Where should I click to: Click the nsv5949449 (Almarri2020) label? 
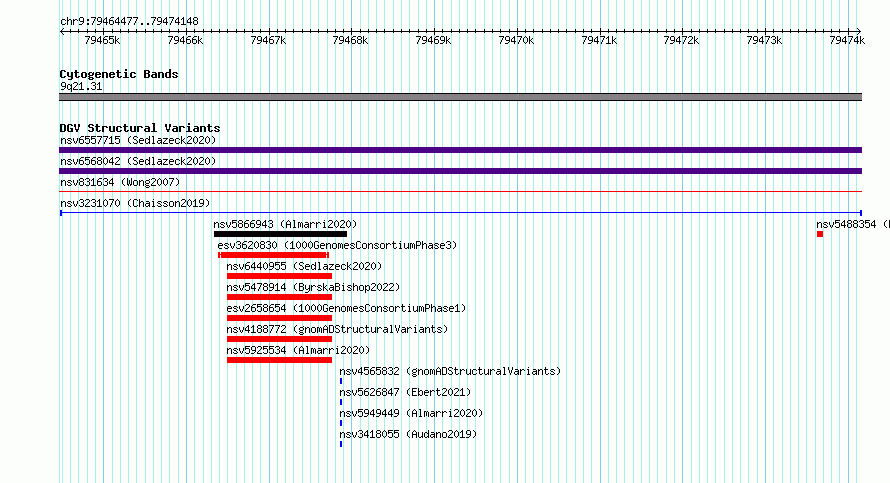tap(411, 413)
